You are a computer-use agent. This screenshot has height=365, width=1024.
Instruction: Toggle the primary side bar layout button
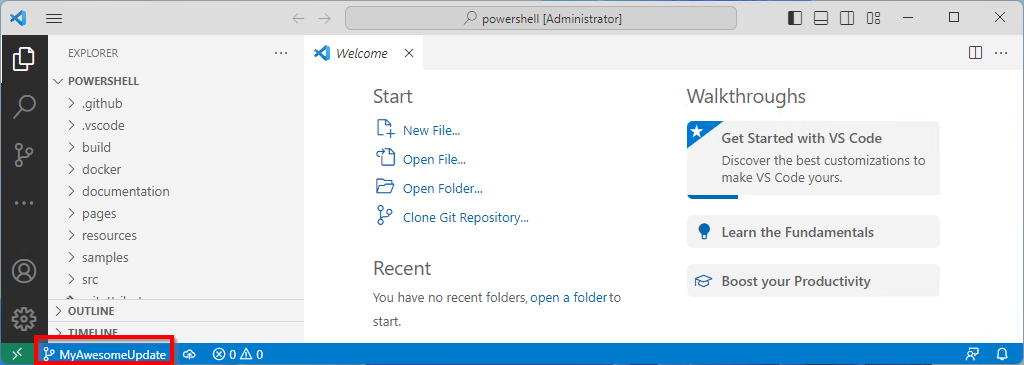[795, 18]
